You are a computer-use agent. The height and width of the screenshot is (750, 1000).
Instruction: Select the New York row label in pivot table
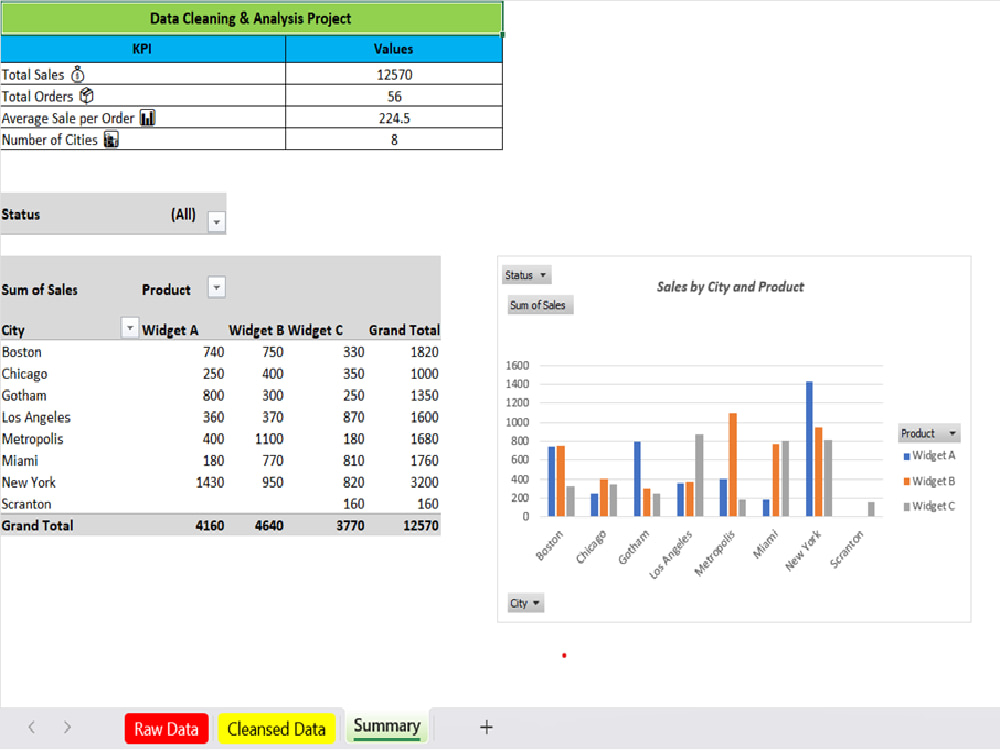pyautogui.click(x=29, y=482)
